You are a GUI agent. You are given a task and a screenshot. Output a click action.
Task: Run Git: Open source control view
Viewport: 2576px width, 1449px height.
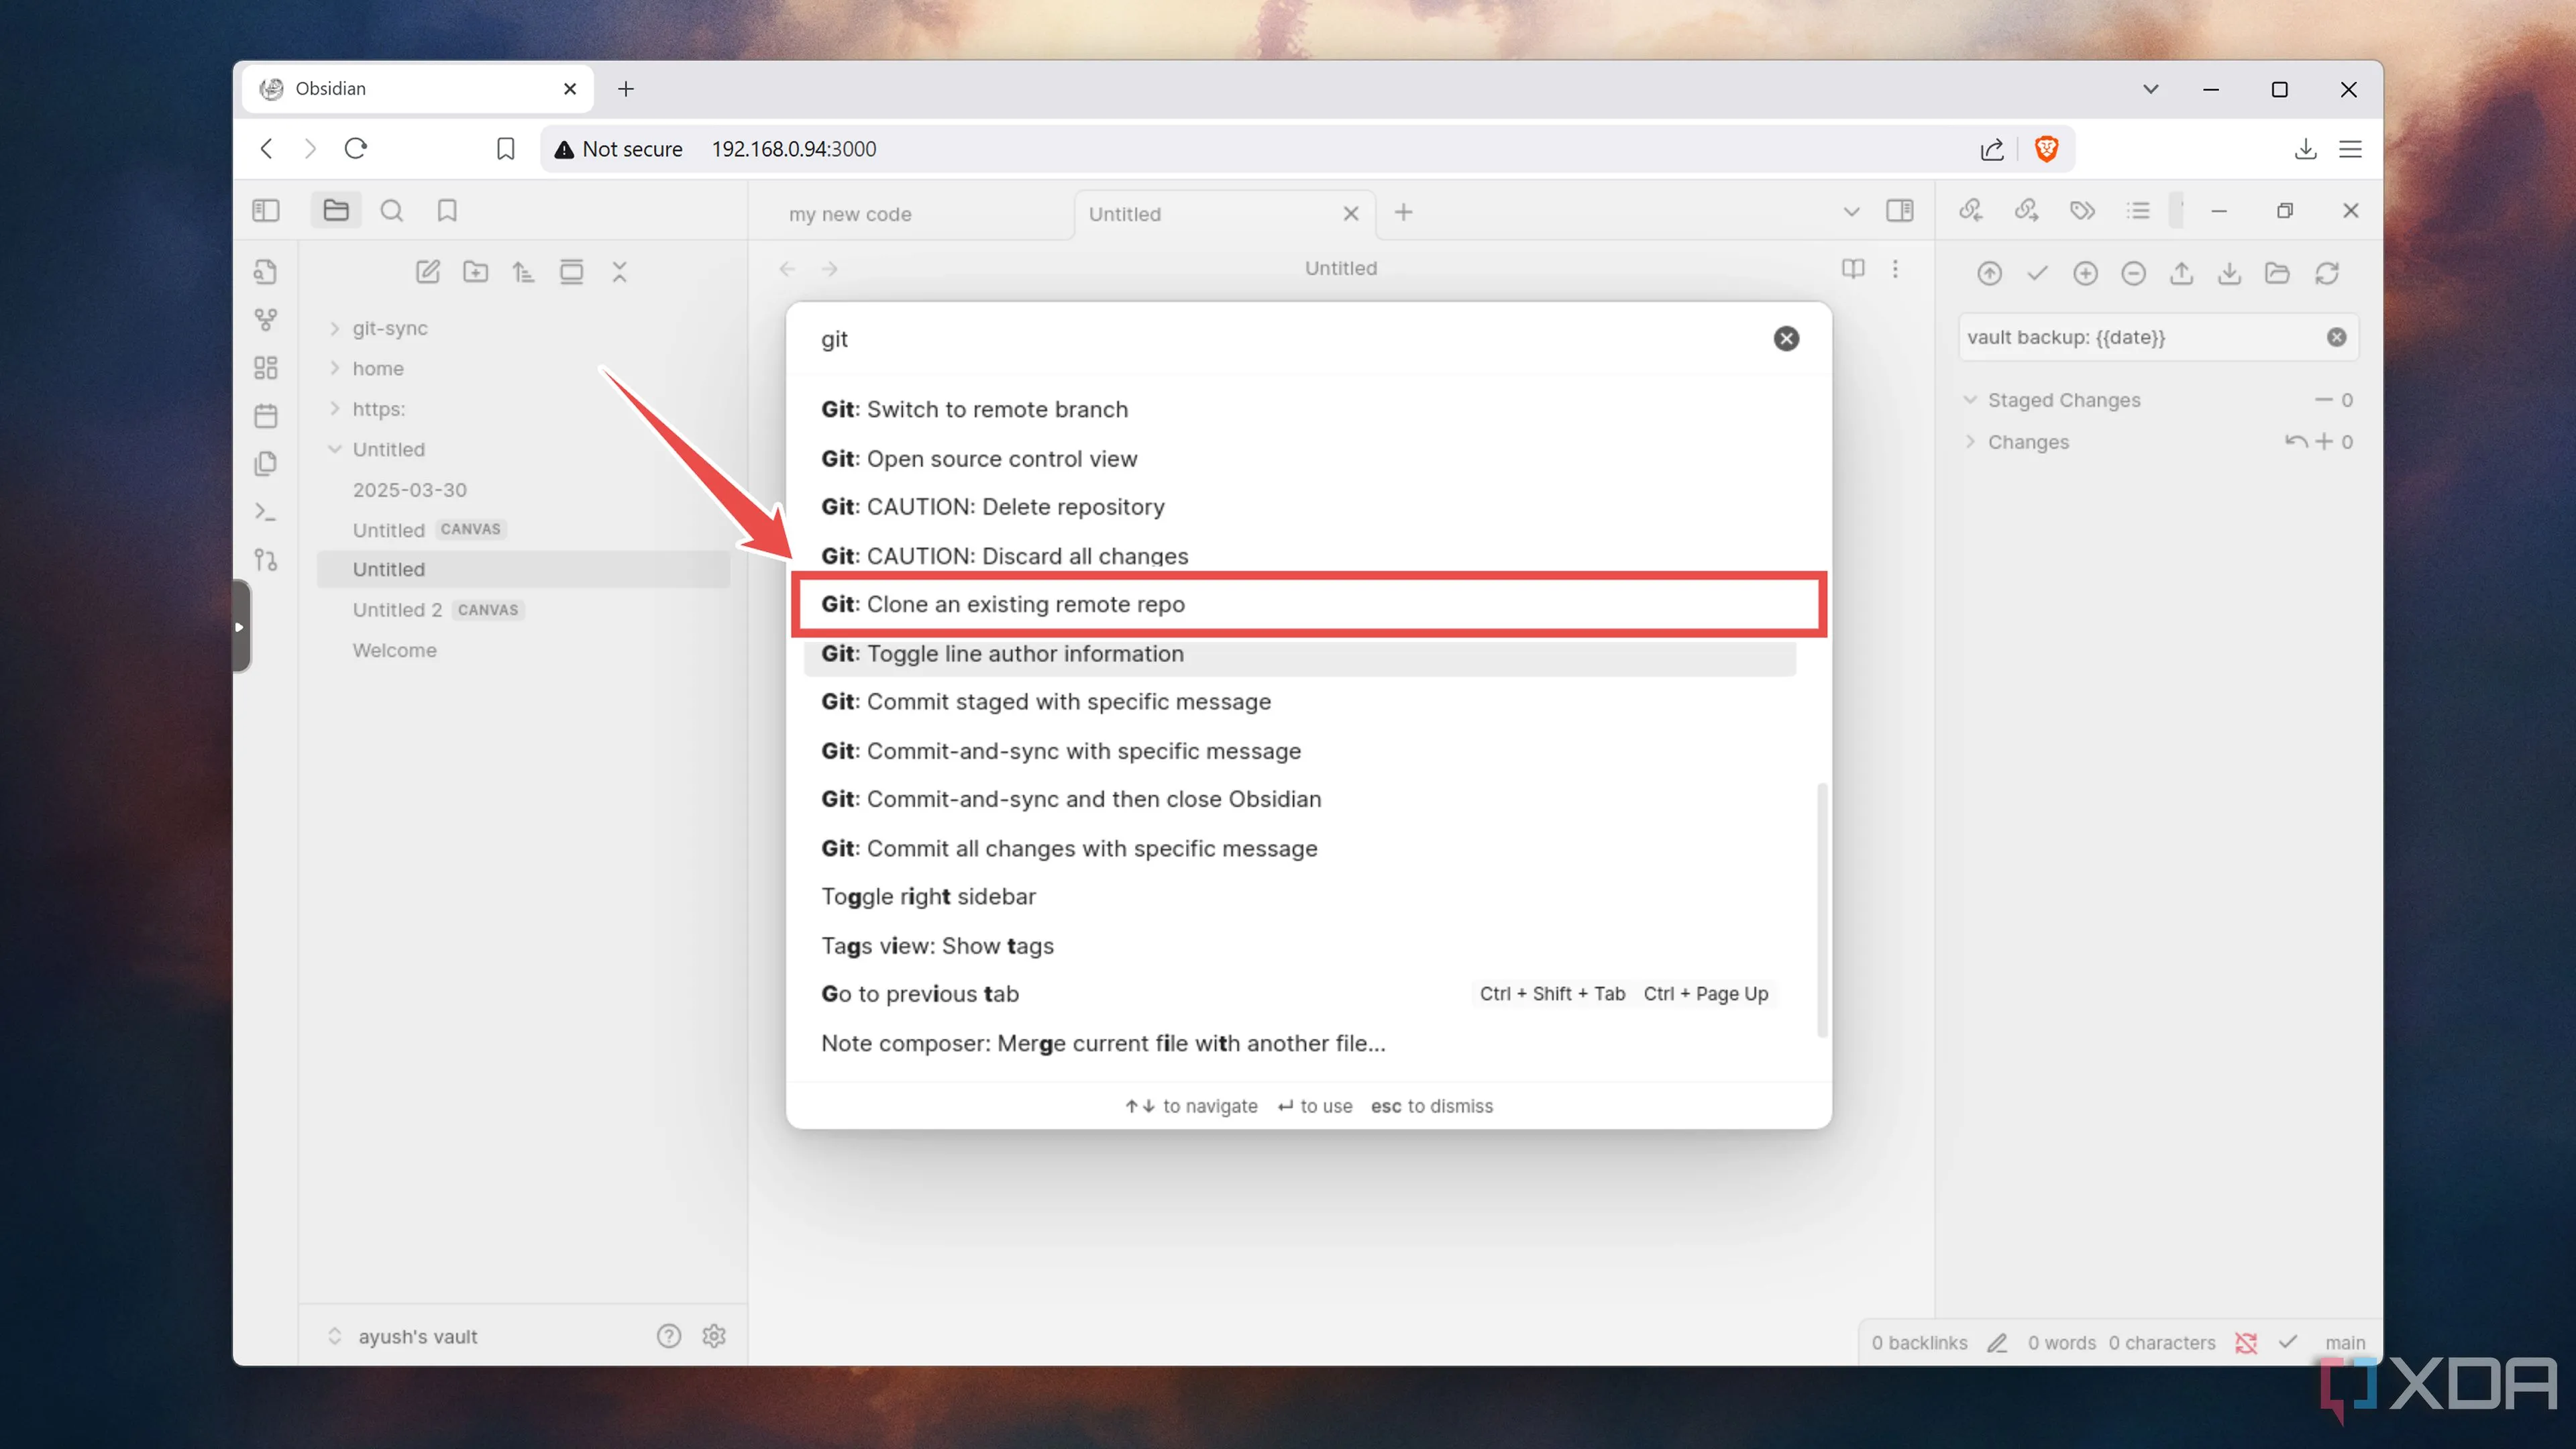pos(1300,459)
